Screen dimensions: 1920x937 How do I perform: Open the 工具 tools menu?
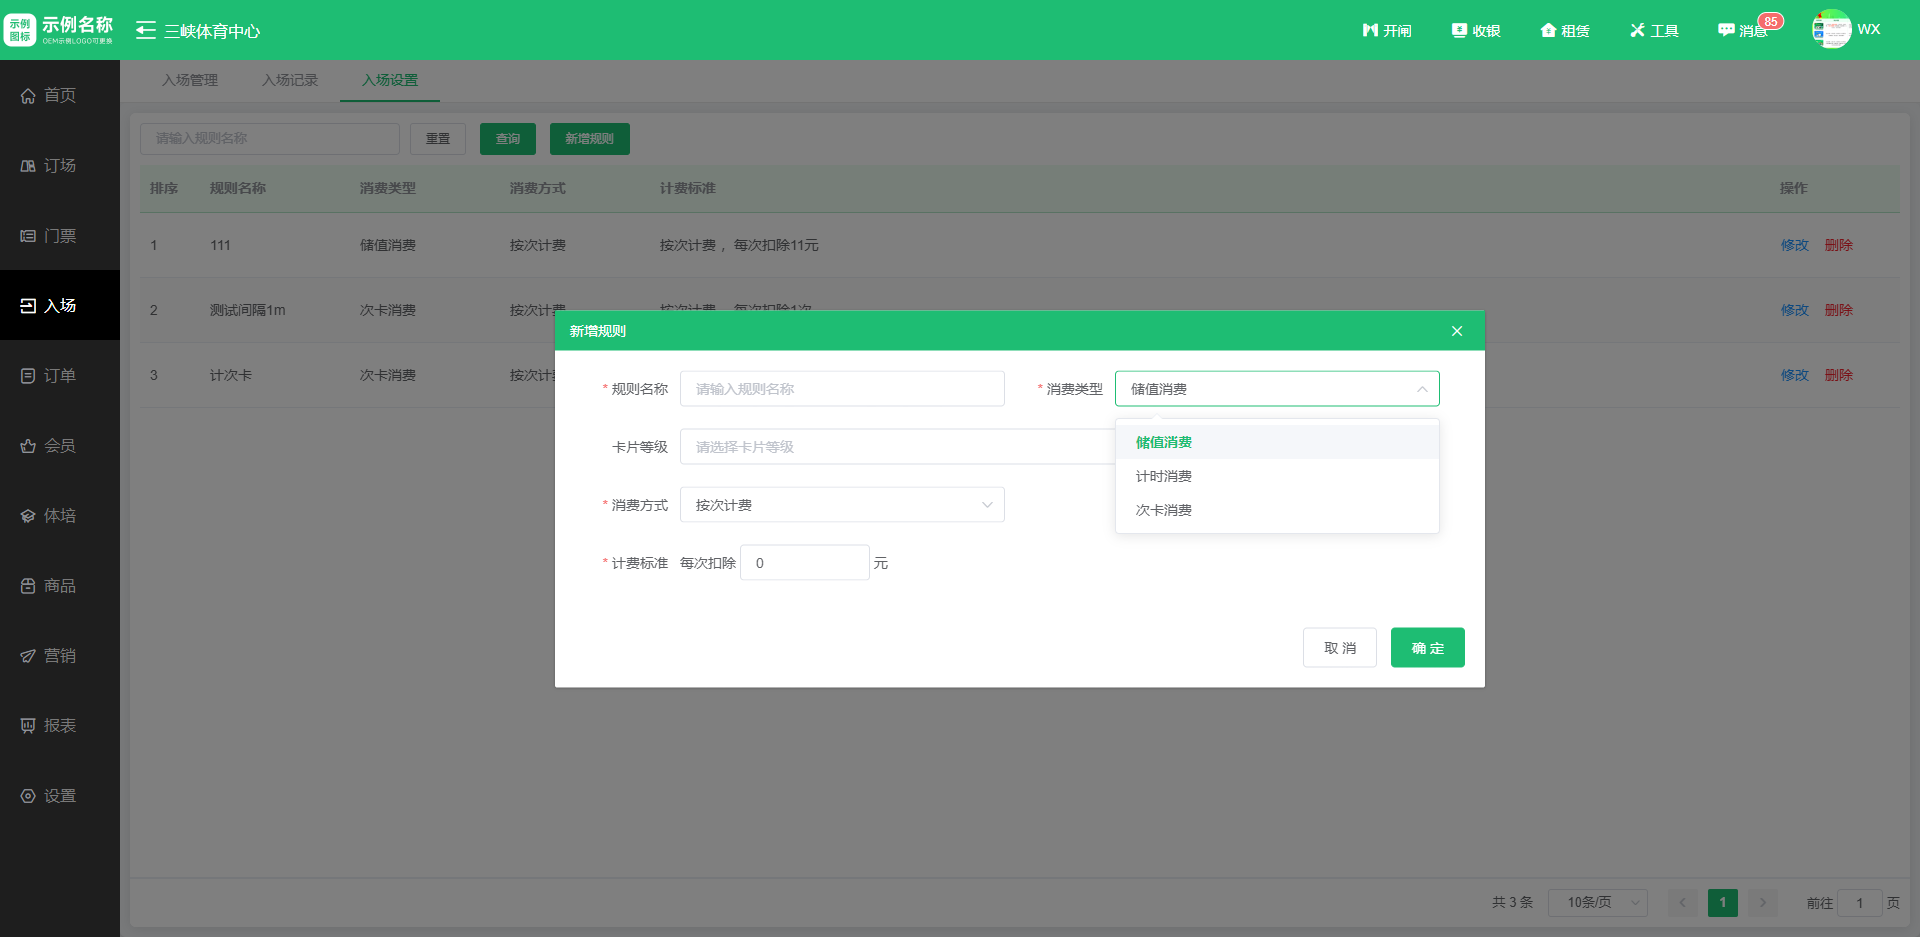(1654, 31)
